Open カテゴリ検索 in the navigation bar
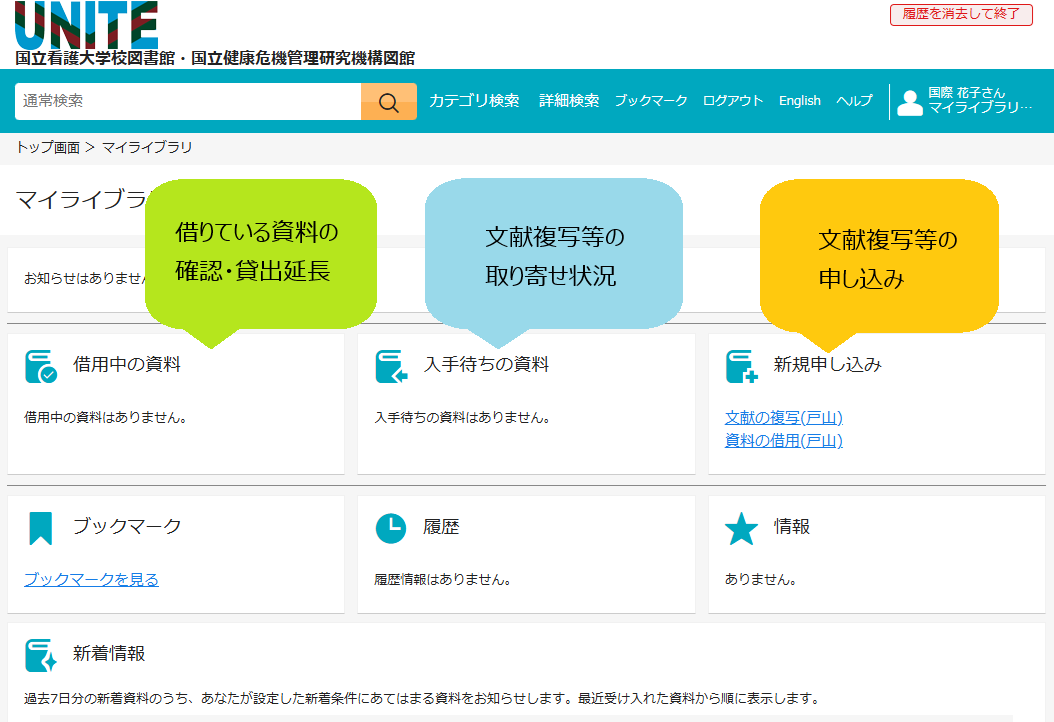Screen dimensions: 1054x722 [x=474, y=101]
